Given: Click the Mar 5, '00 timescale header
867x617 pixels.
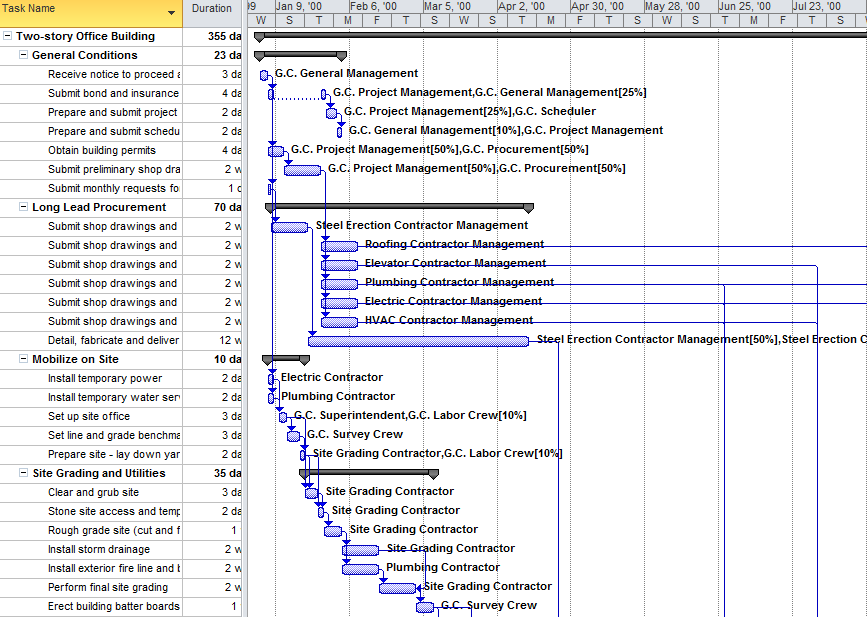Looking at the screenshot, I should [x=446, y=6].
